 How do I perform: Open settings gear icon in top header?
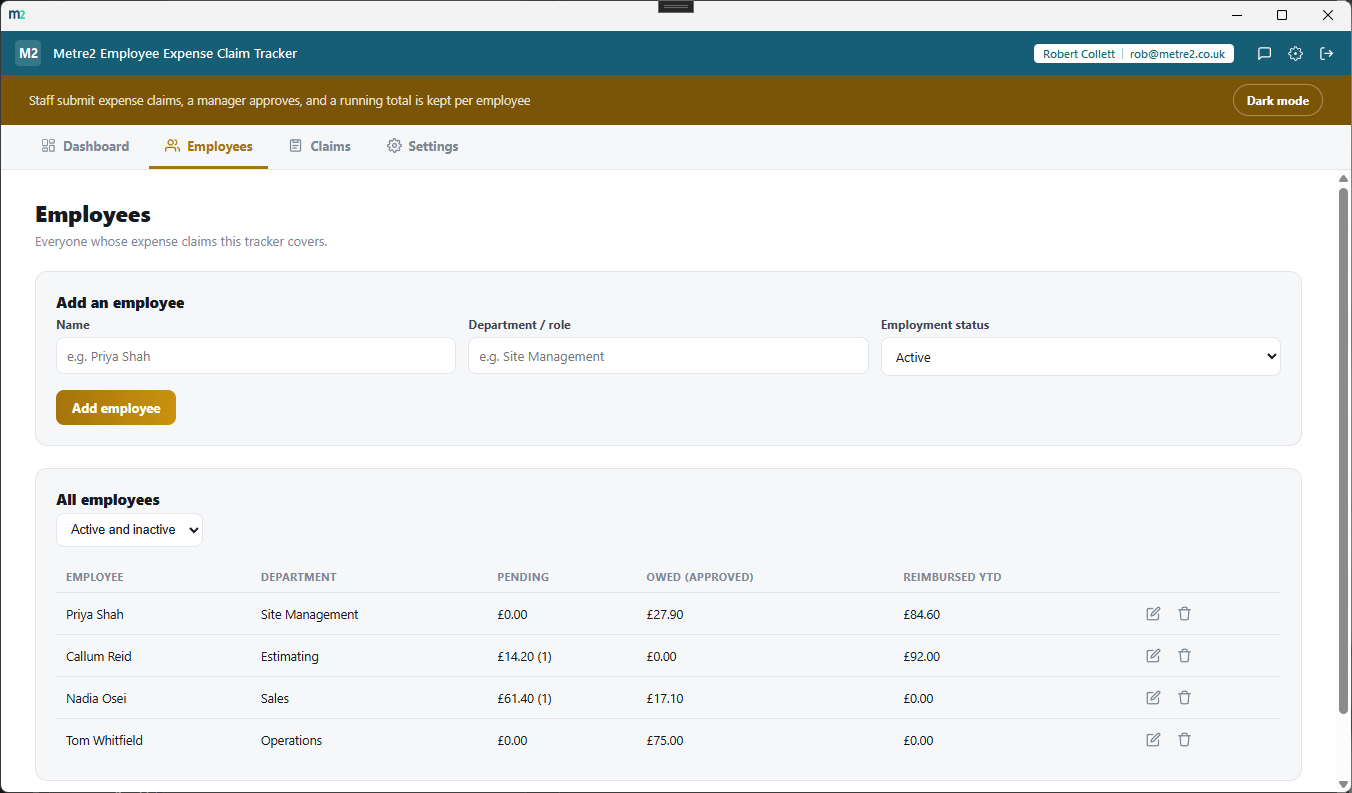[1295, 54]
